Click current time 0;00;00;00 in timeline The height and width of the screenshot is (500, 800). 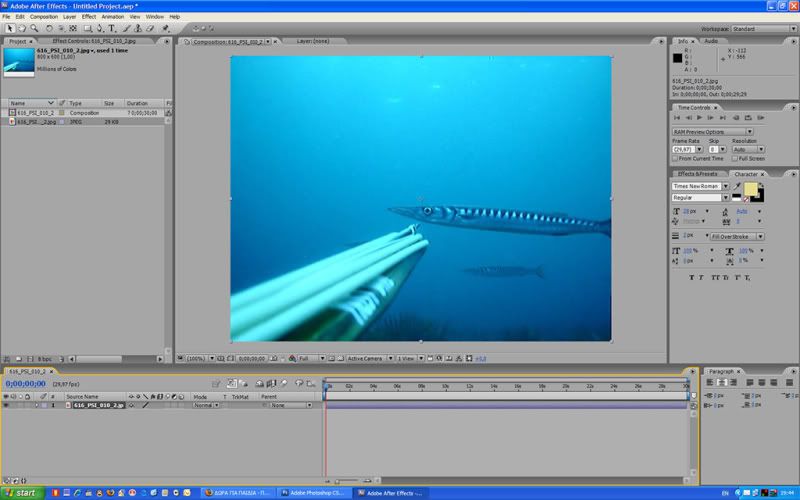26,384
